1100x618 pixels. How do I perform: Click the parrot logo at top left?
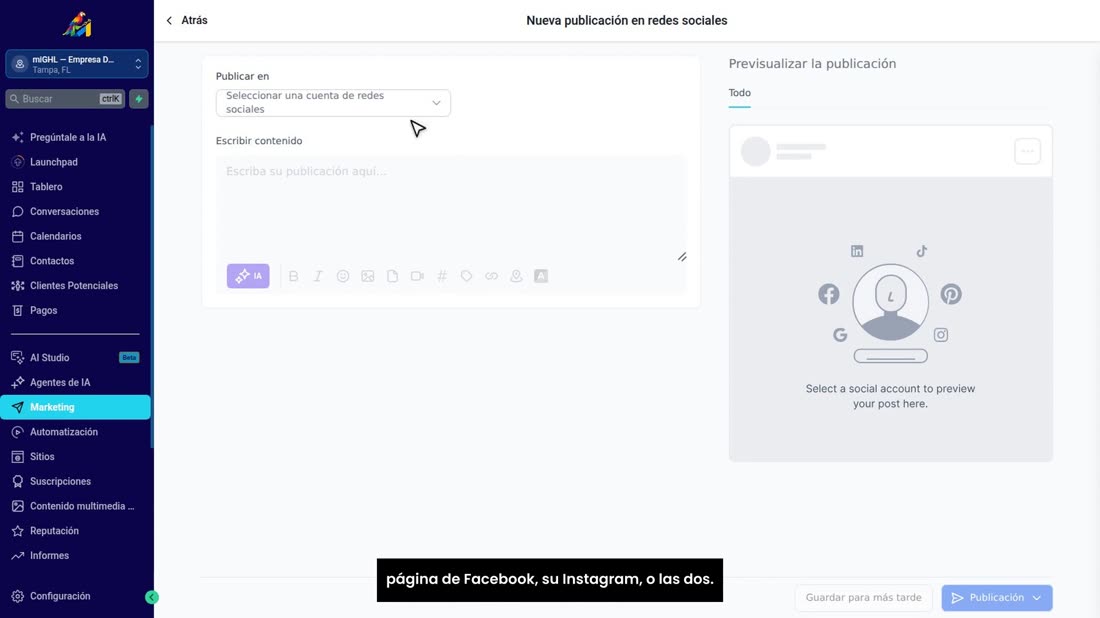tap(77, 25)
